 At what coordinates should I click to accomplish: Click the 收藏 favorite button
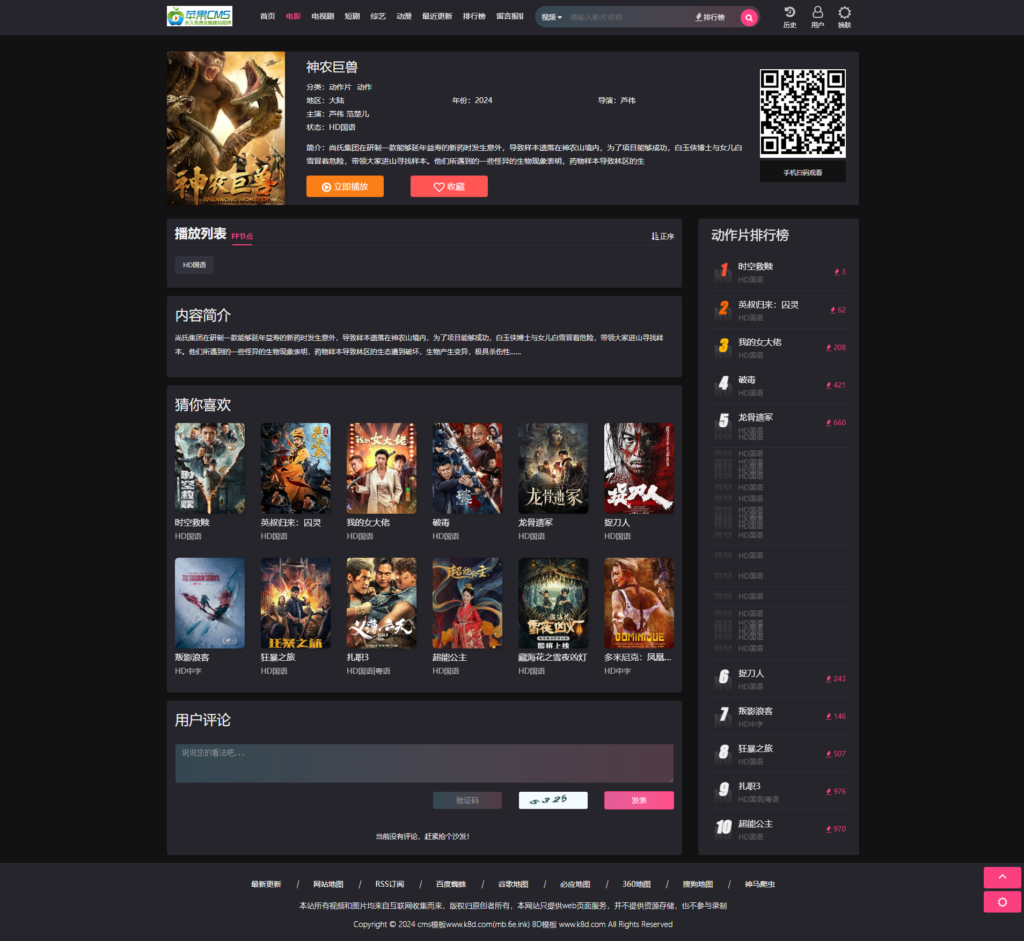[x=449, y=186]
